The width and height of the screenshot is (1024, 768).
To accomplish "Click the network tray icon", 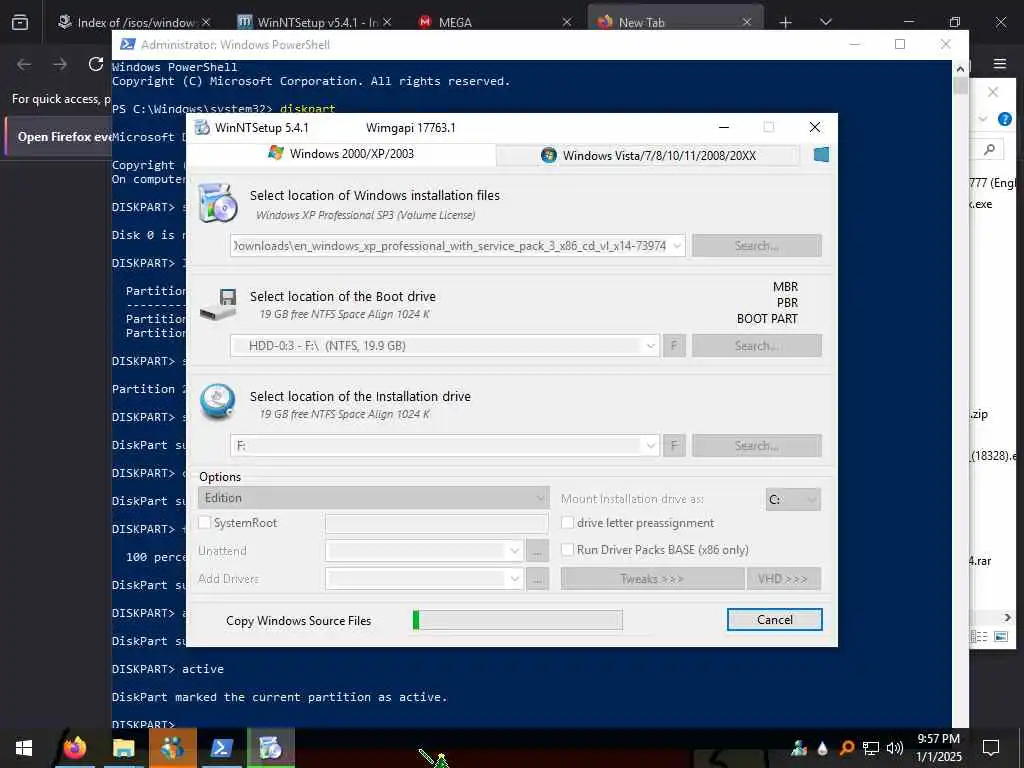I will (871, 748).
